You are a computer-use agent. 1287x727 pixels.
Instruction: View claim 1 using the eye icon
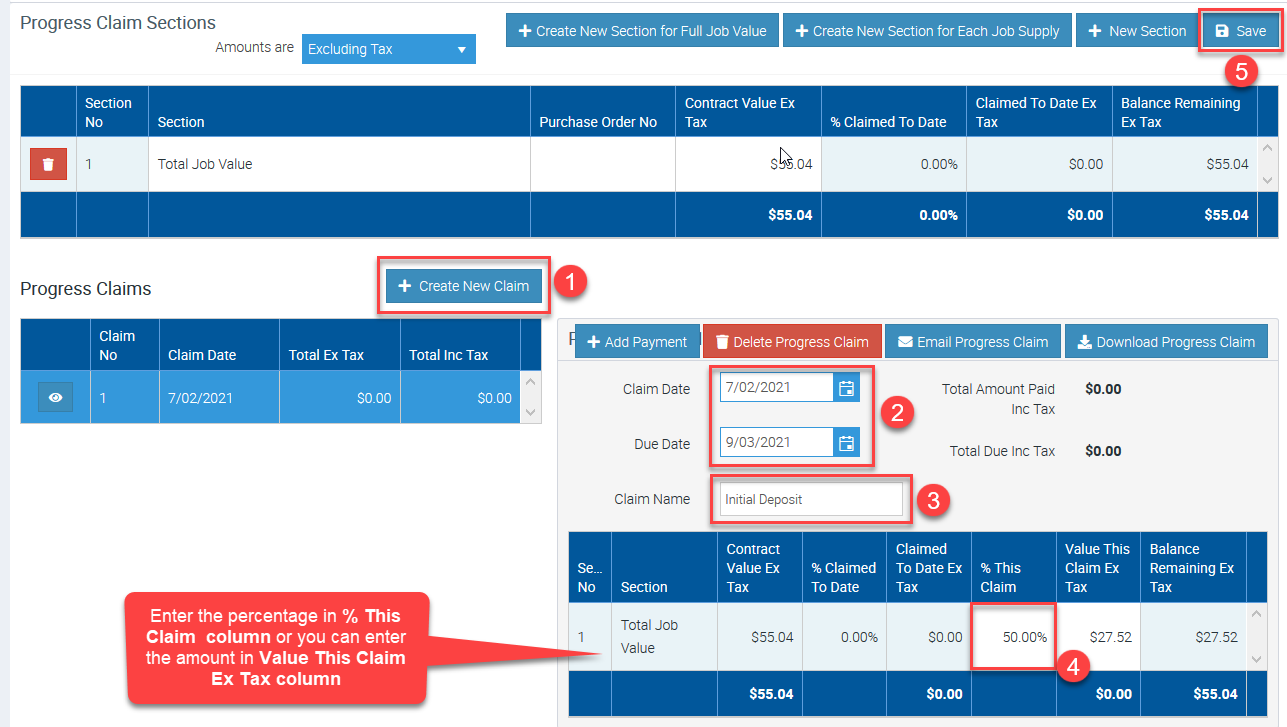click(56, 397)
